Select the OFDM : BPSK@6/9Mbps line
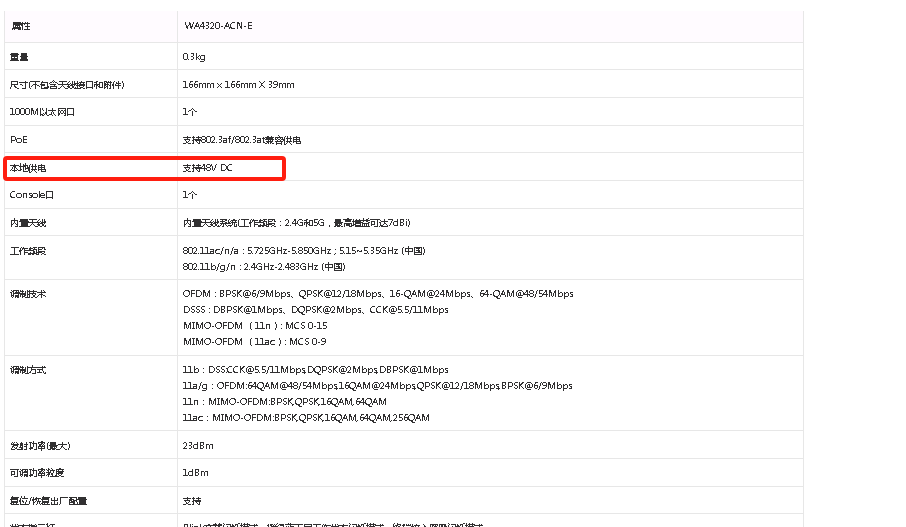 pyautogui.click(x=378, y=294)
